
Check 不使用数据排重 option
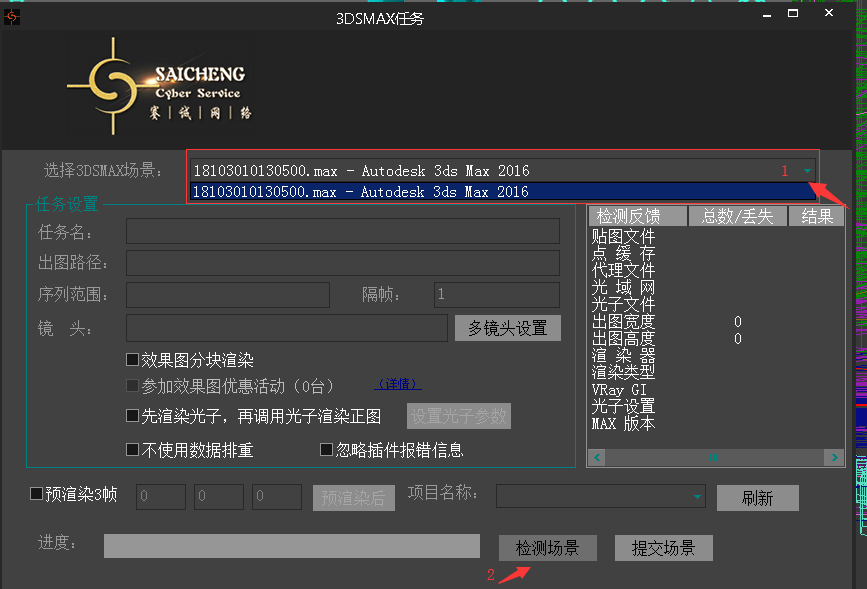(132, 450)
